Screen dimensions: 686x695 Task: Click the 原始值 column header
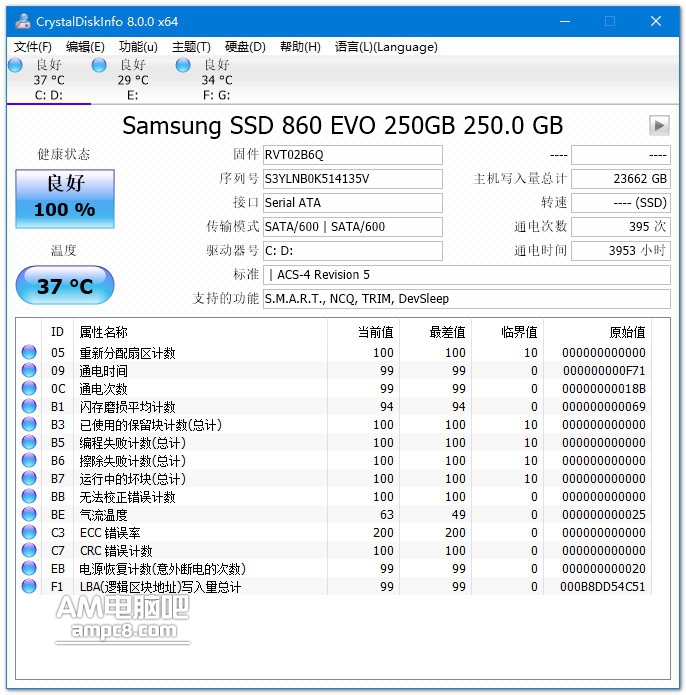[x=597, y=332]
